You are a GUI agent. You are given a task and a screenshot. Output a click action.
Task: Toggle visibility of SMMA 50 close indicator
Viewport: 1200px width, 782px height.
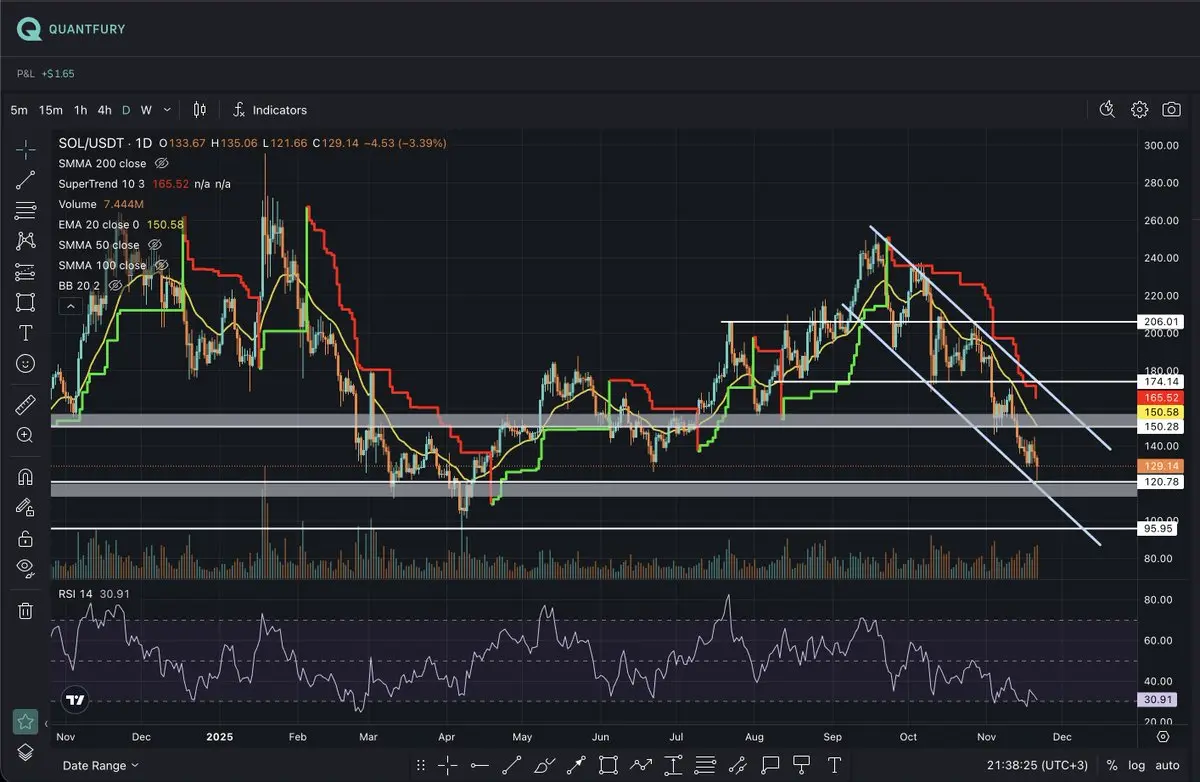(155, 245)
